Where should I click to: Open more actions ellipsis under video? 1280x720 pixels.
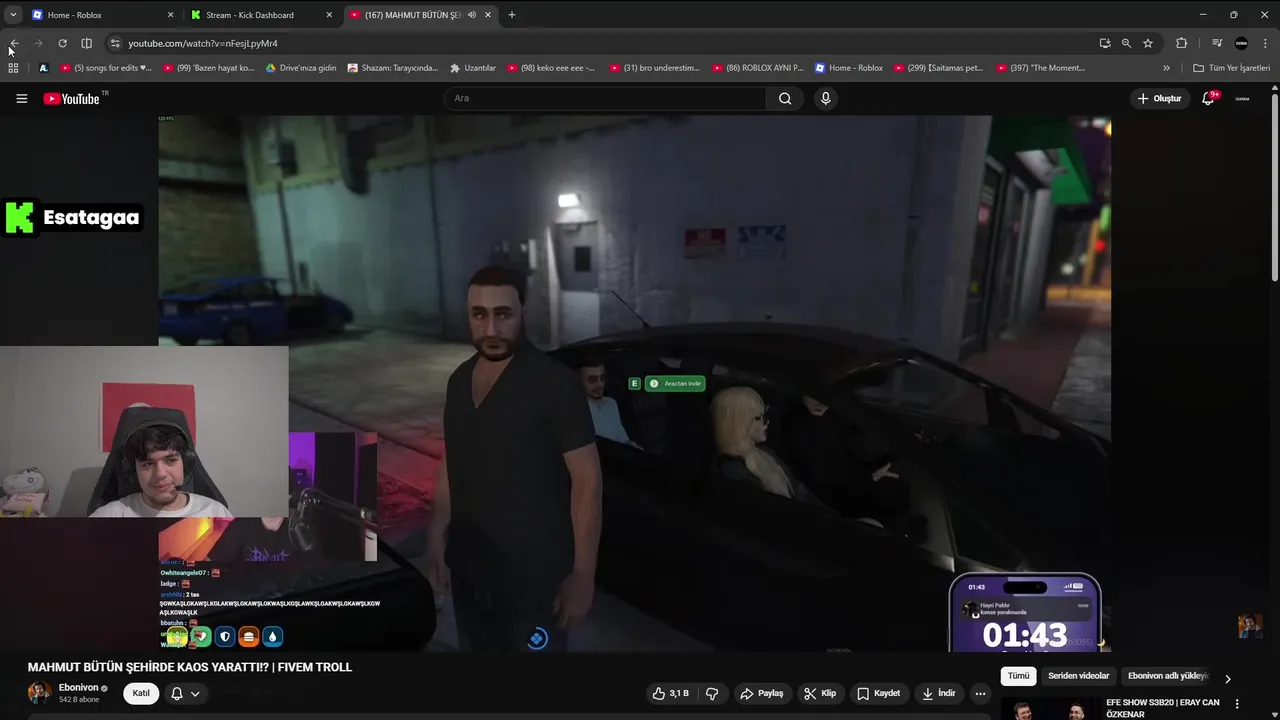pos(980,693)
